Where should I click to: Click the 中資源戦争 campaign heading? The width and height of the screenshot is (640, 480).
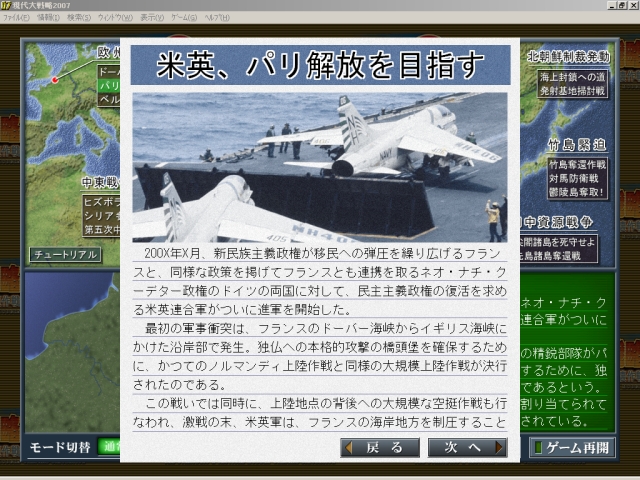558,222
